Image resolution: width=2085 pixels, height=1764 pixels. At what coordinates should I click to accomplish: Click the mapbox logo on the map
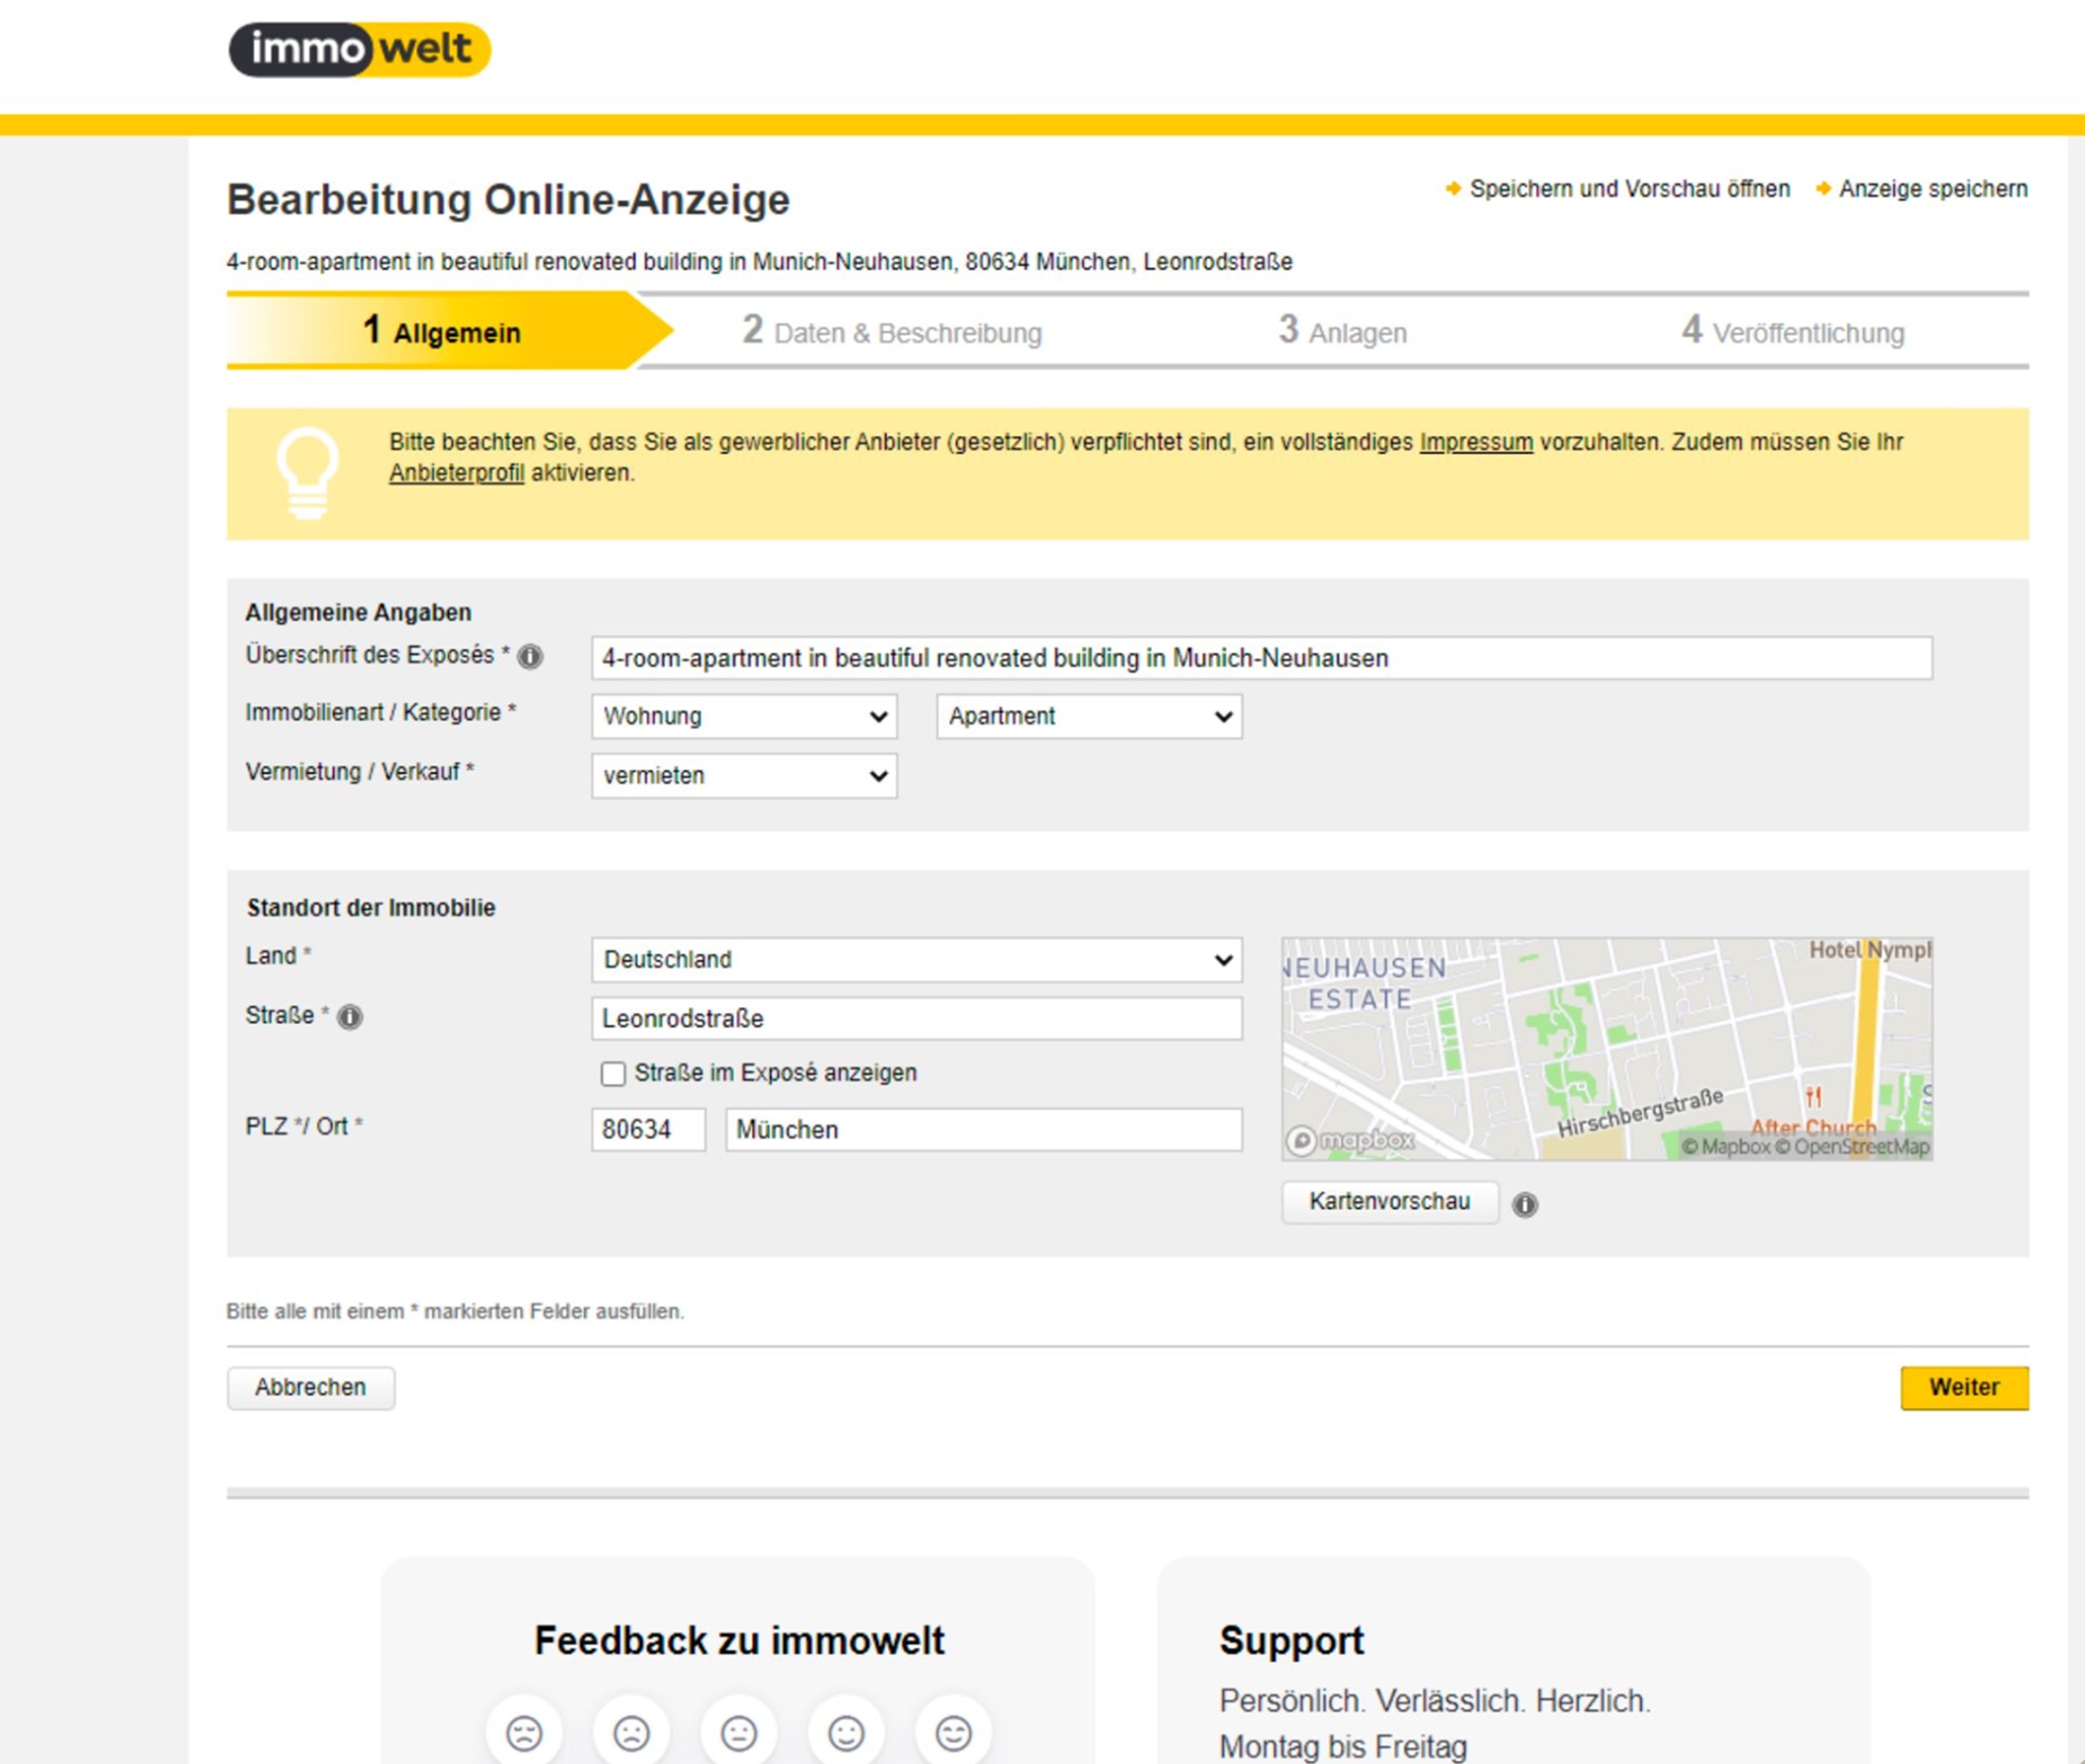(x=1350, y=1140)
